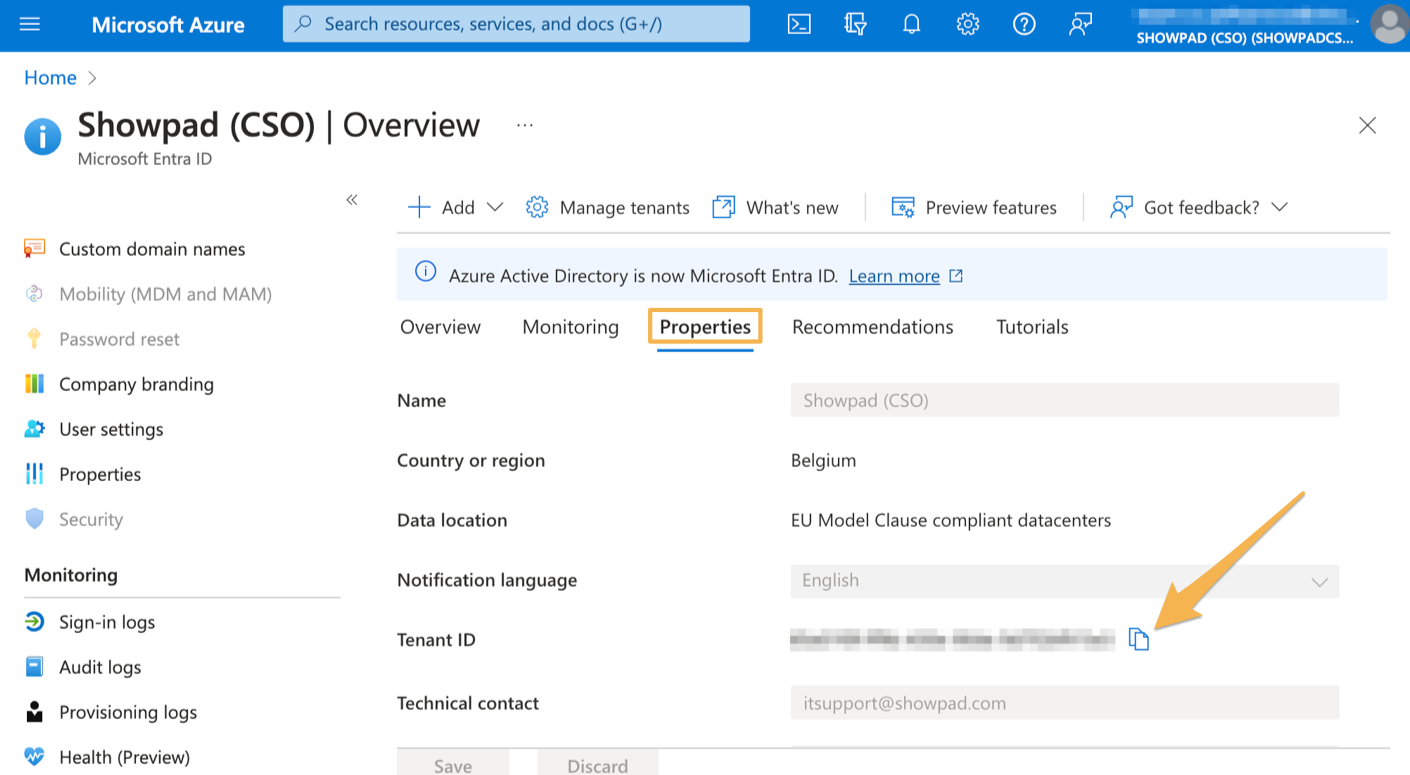Copy the Tenant ID to clipboard
The height and width of the screenshot is (775, 1410).
tap(1138, 639)
